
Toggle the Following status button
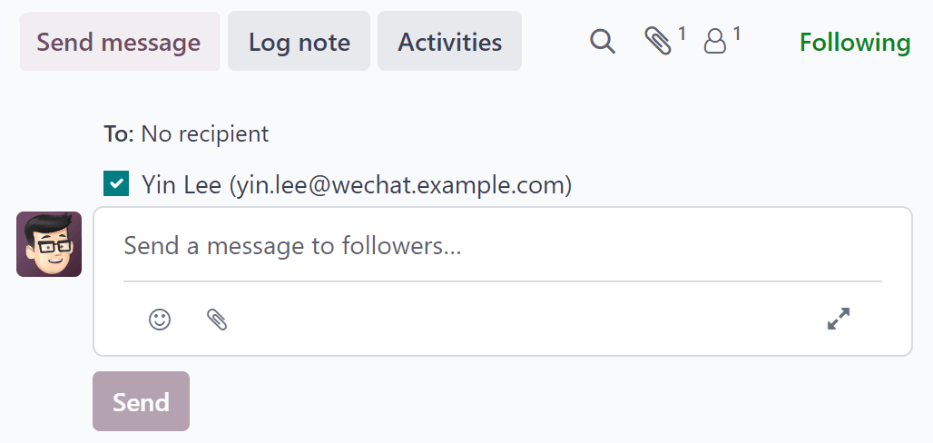(x=855, y=42)
